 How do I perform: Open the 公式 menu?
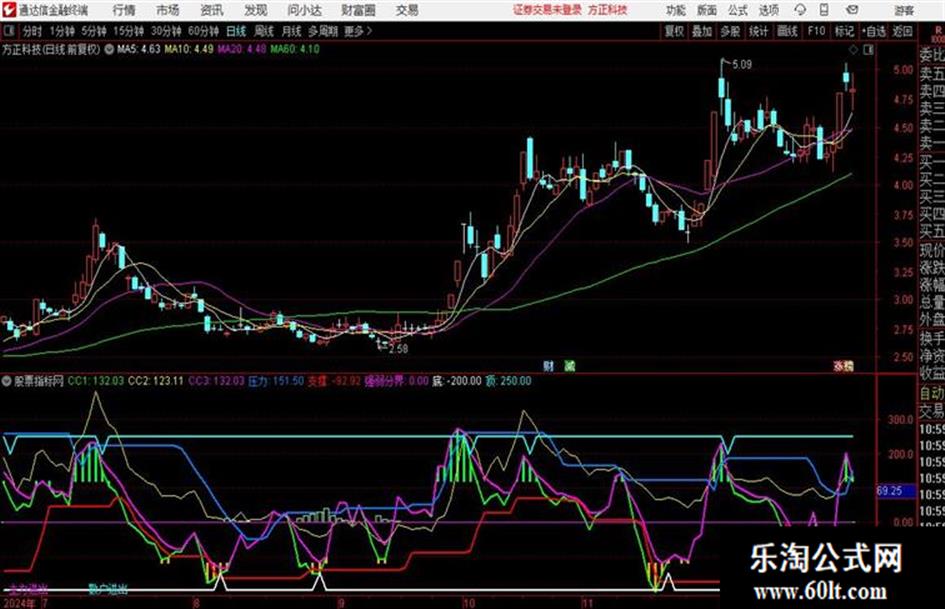pos(738,10)
